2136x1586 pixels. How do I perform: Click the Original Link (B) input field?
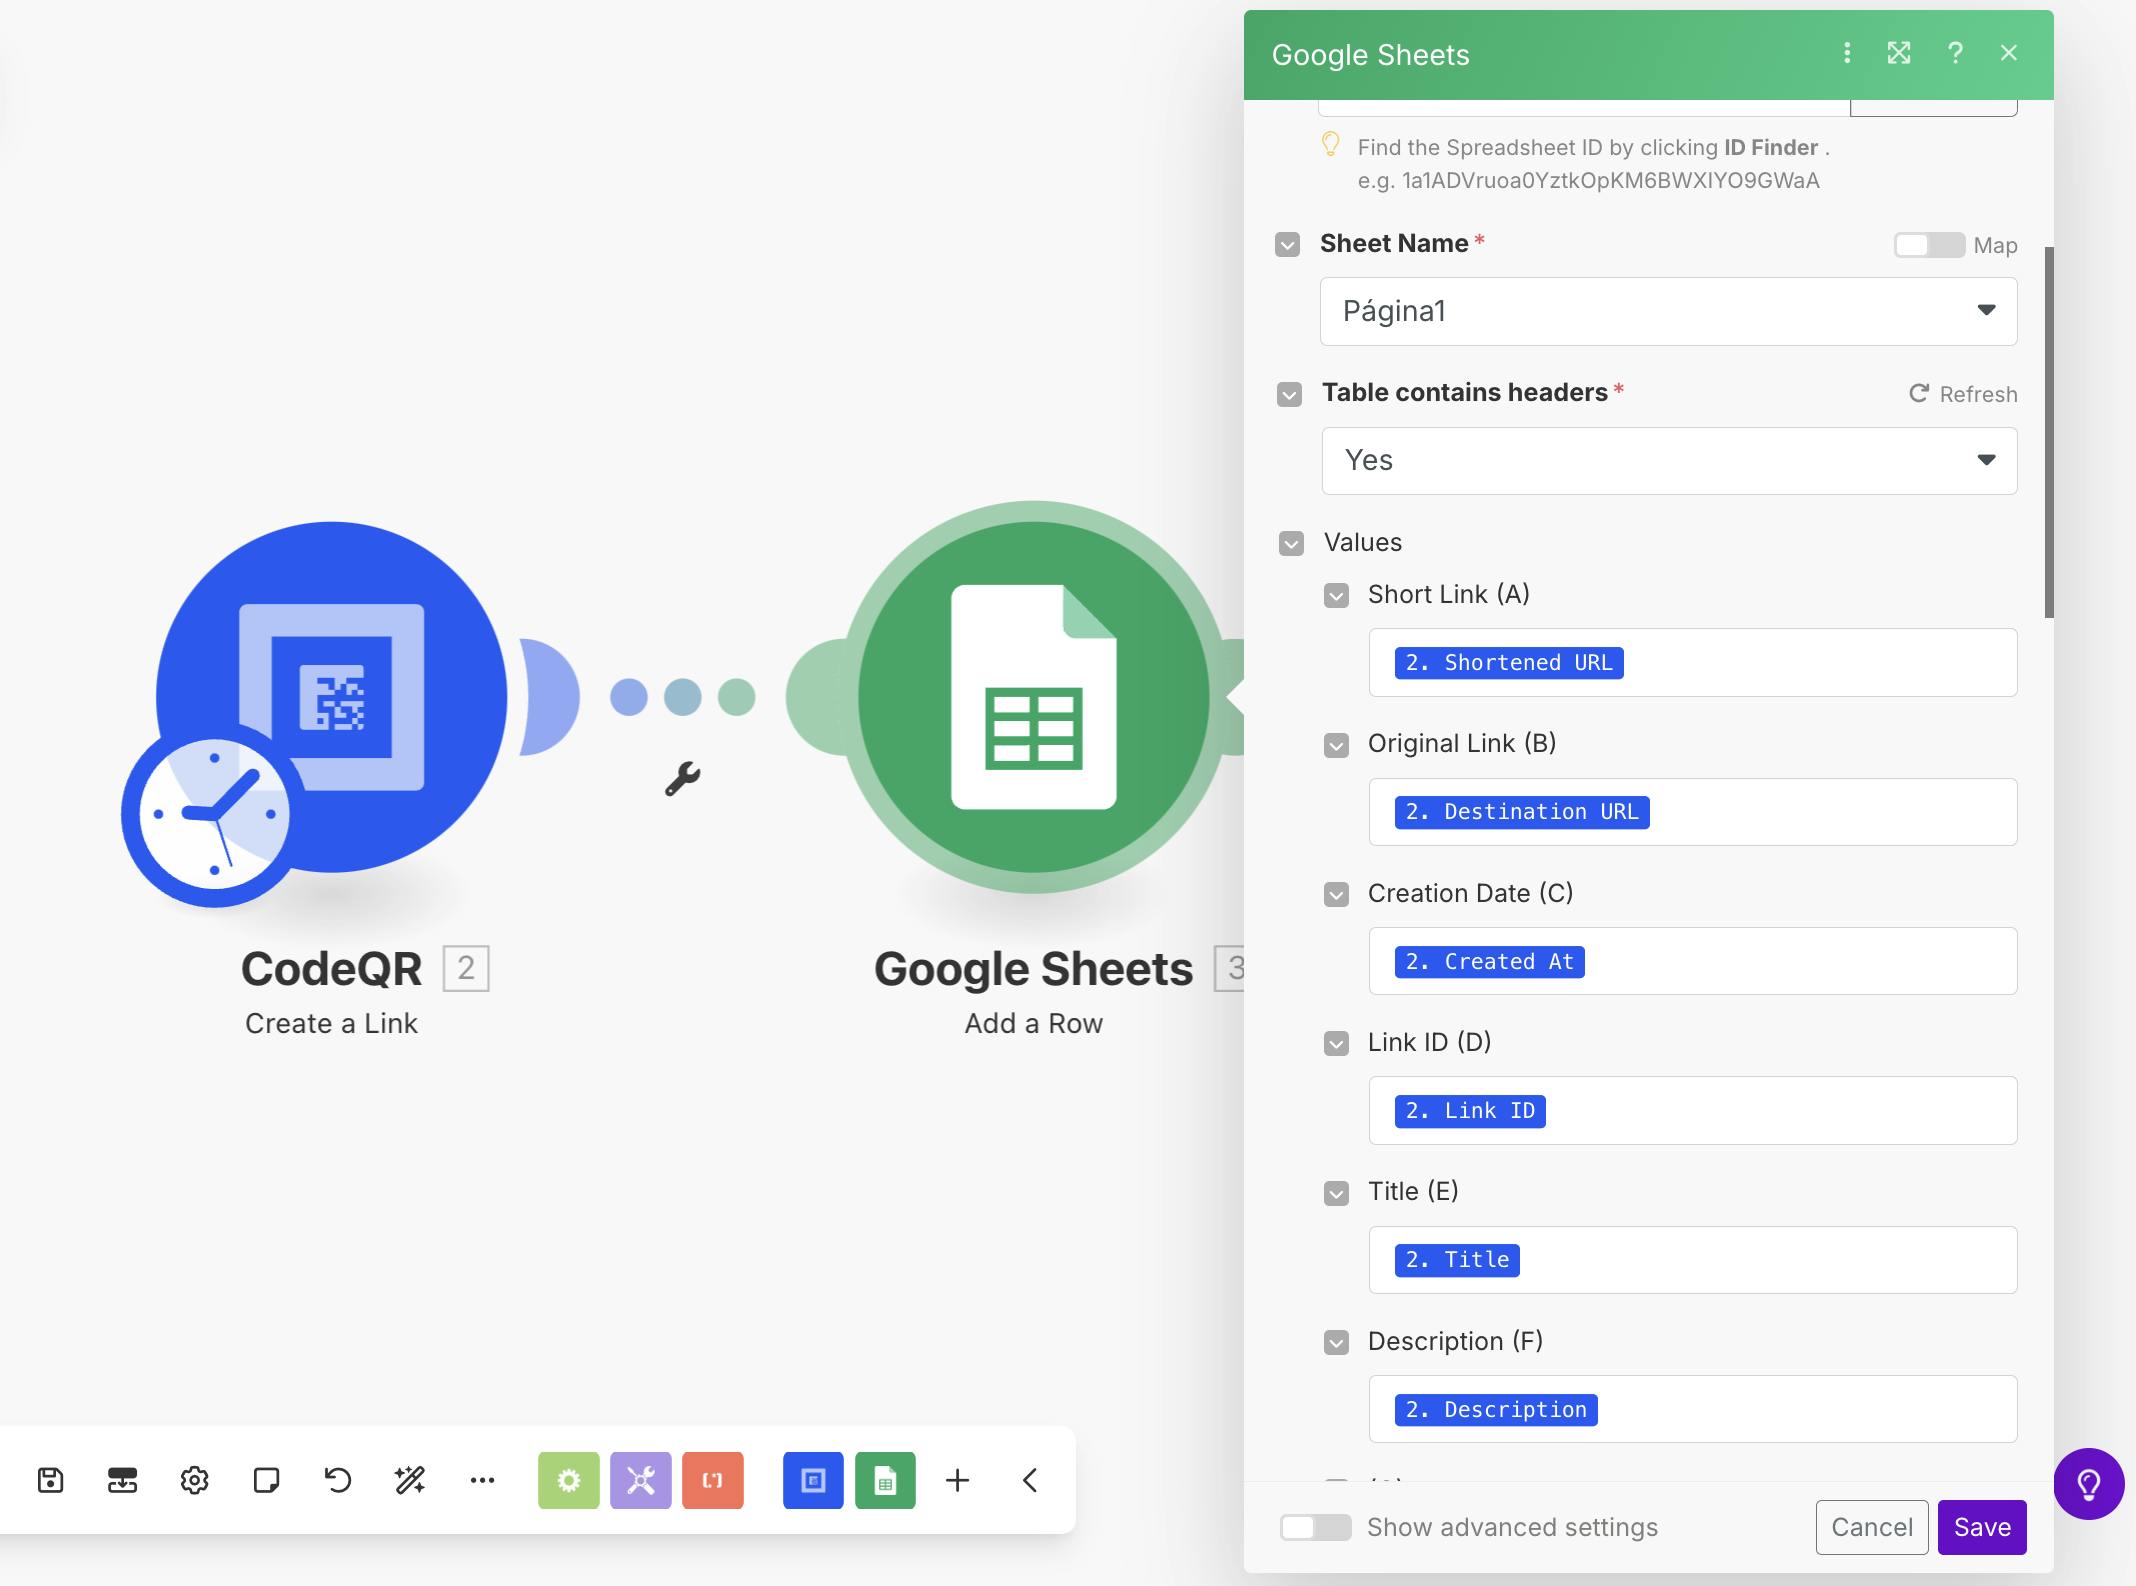click(1693, 812)
